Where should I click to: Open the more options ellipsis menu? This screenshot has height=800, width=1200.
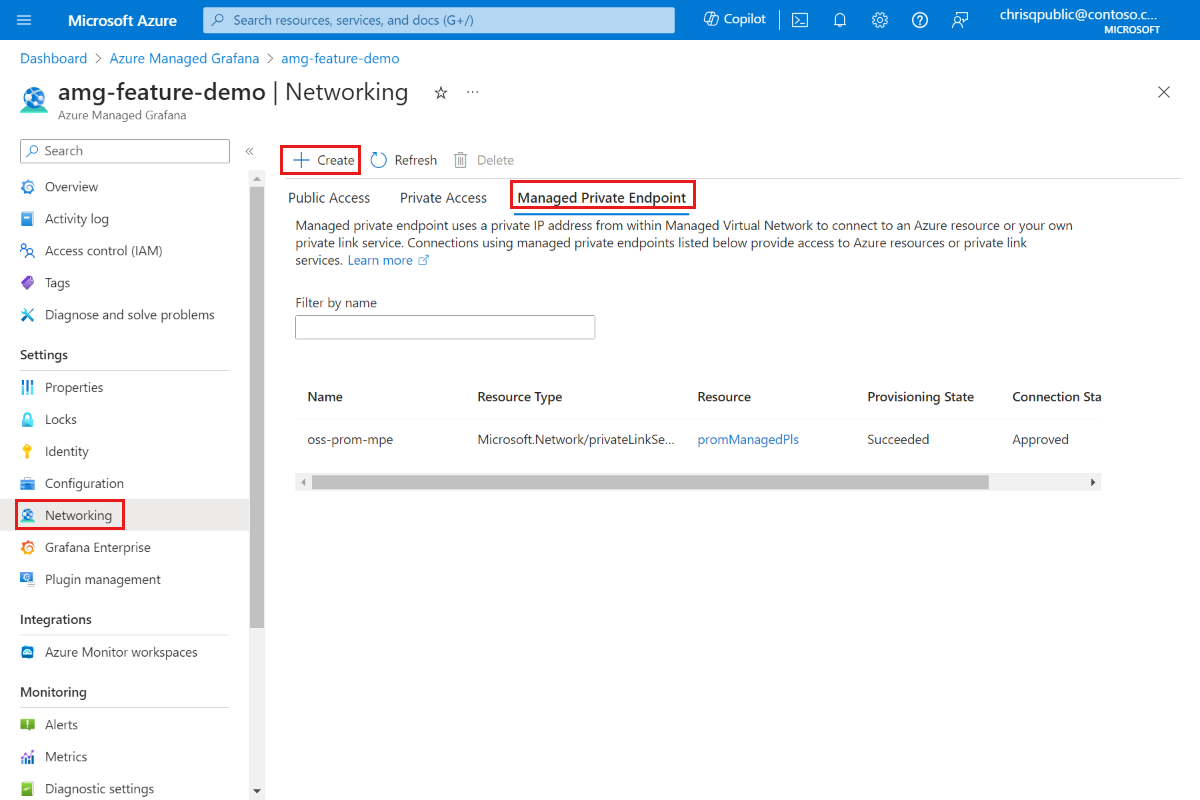coord(472,91)
